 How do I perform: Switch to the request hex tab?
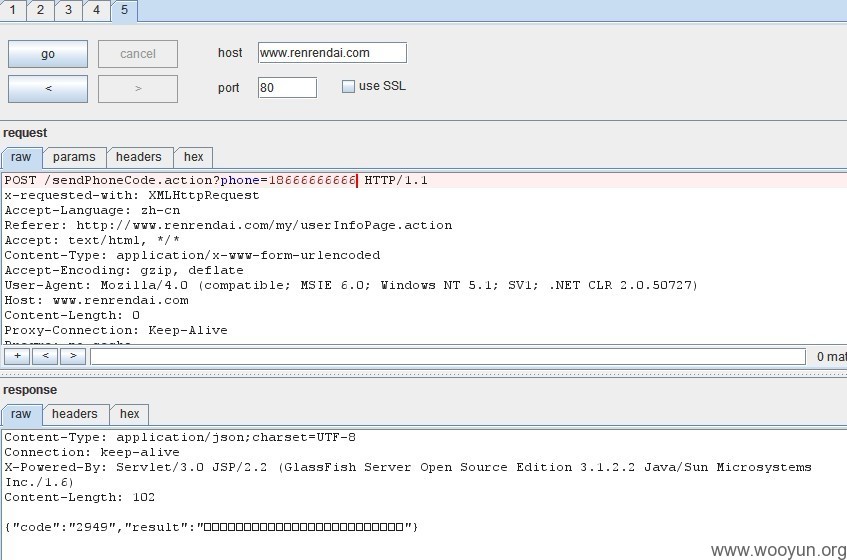(193, 157)
